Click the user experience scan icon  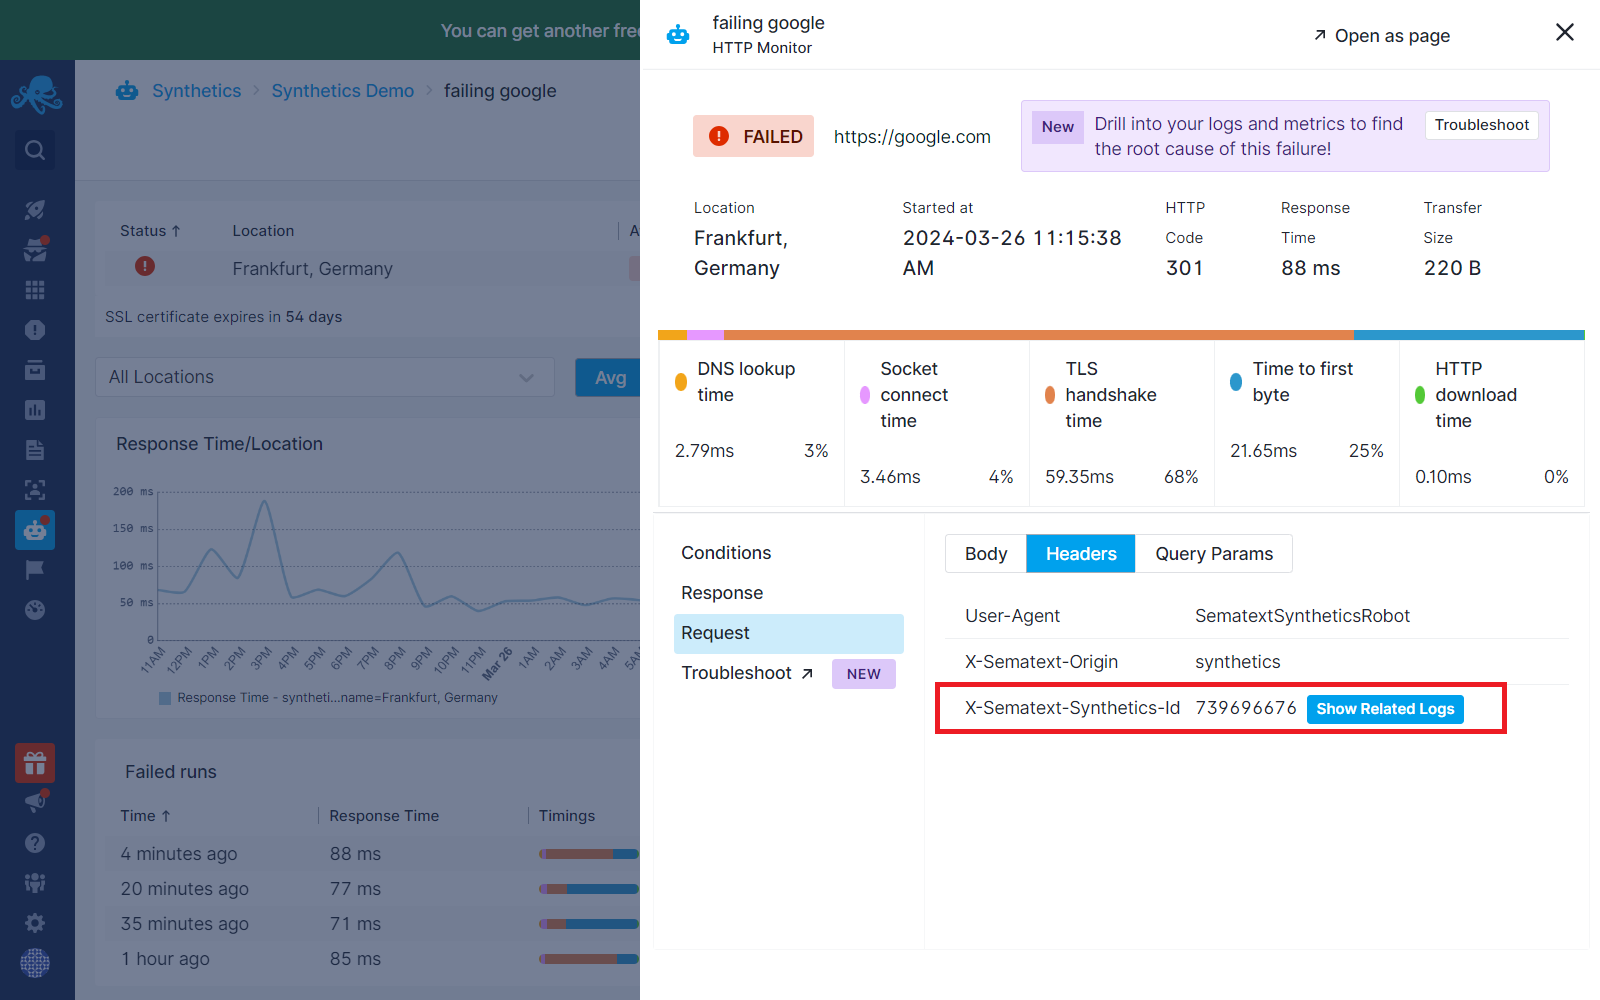tap(35, 490)
